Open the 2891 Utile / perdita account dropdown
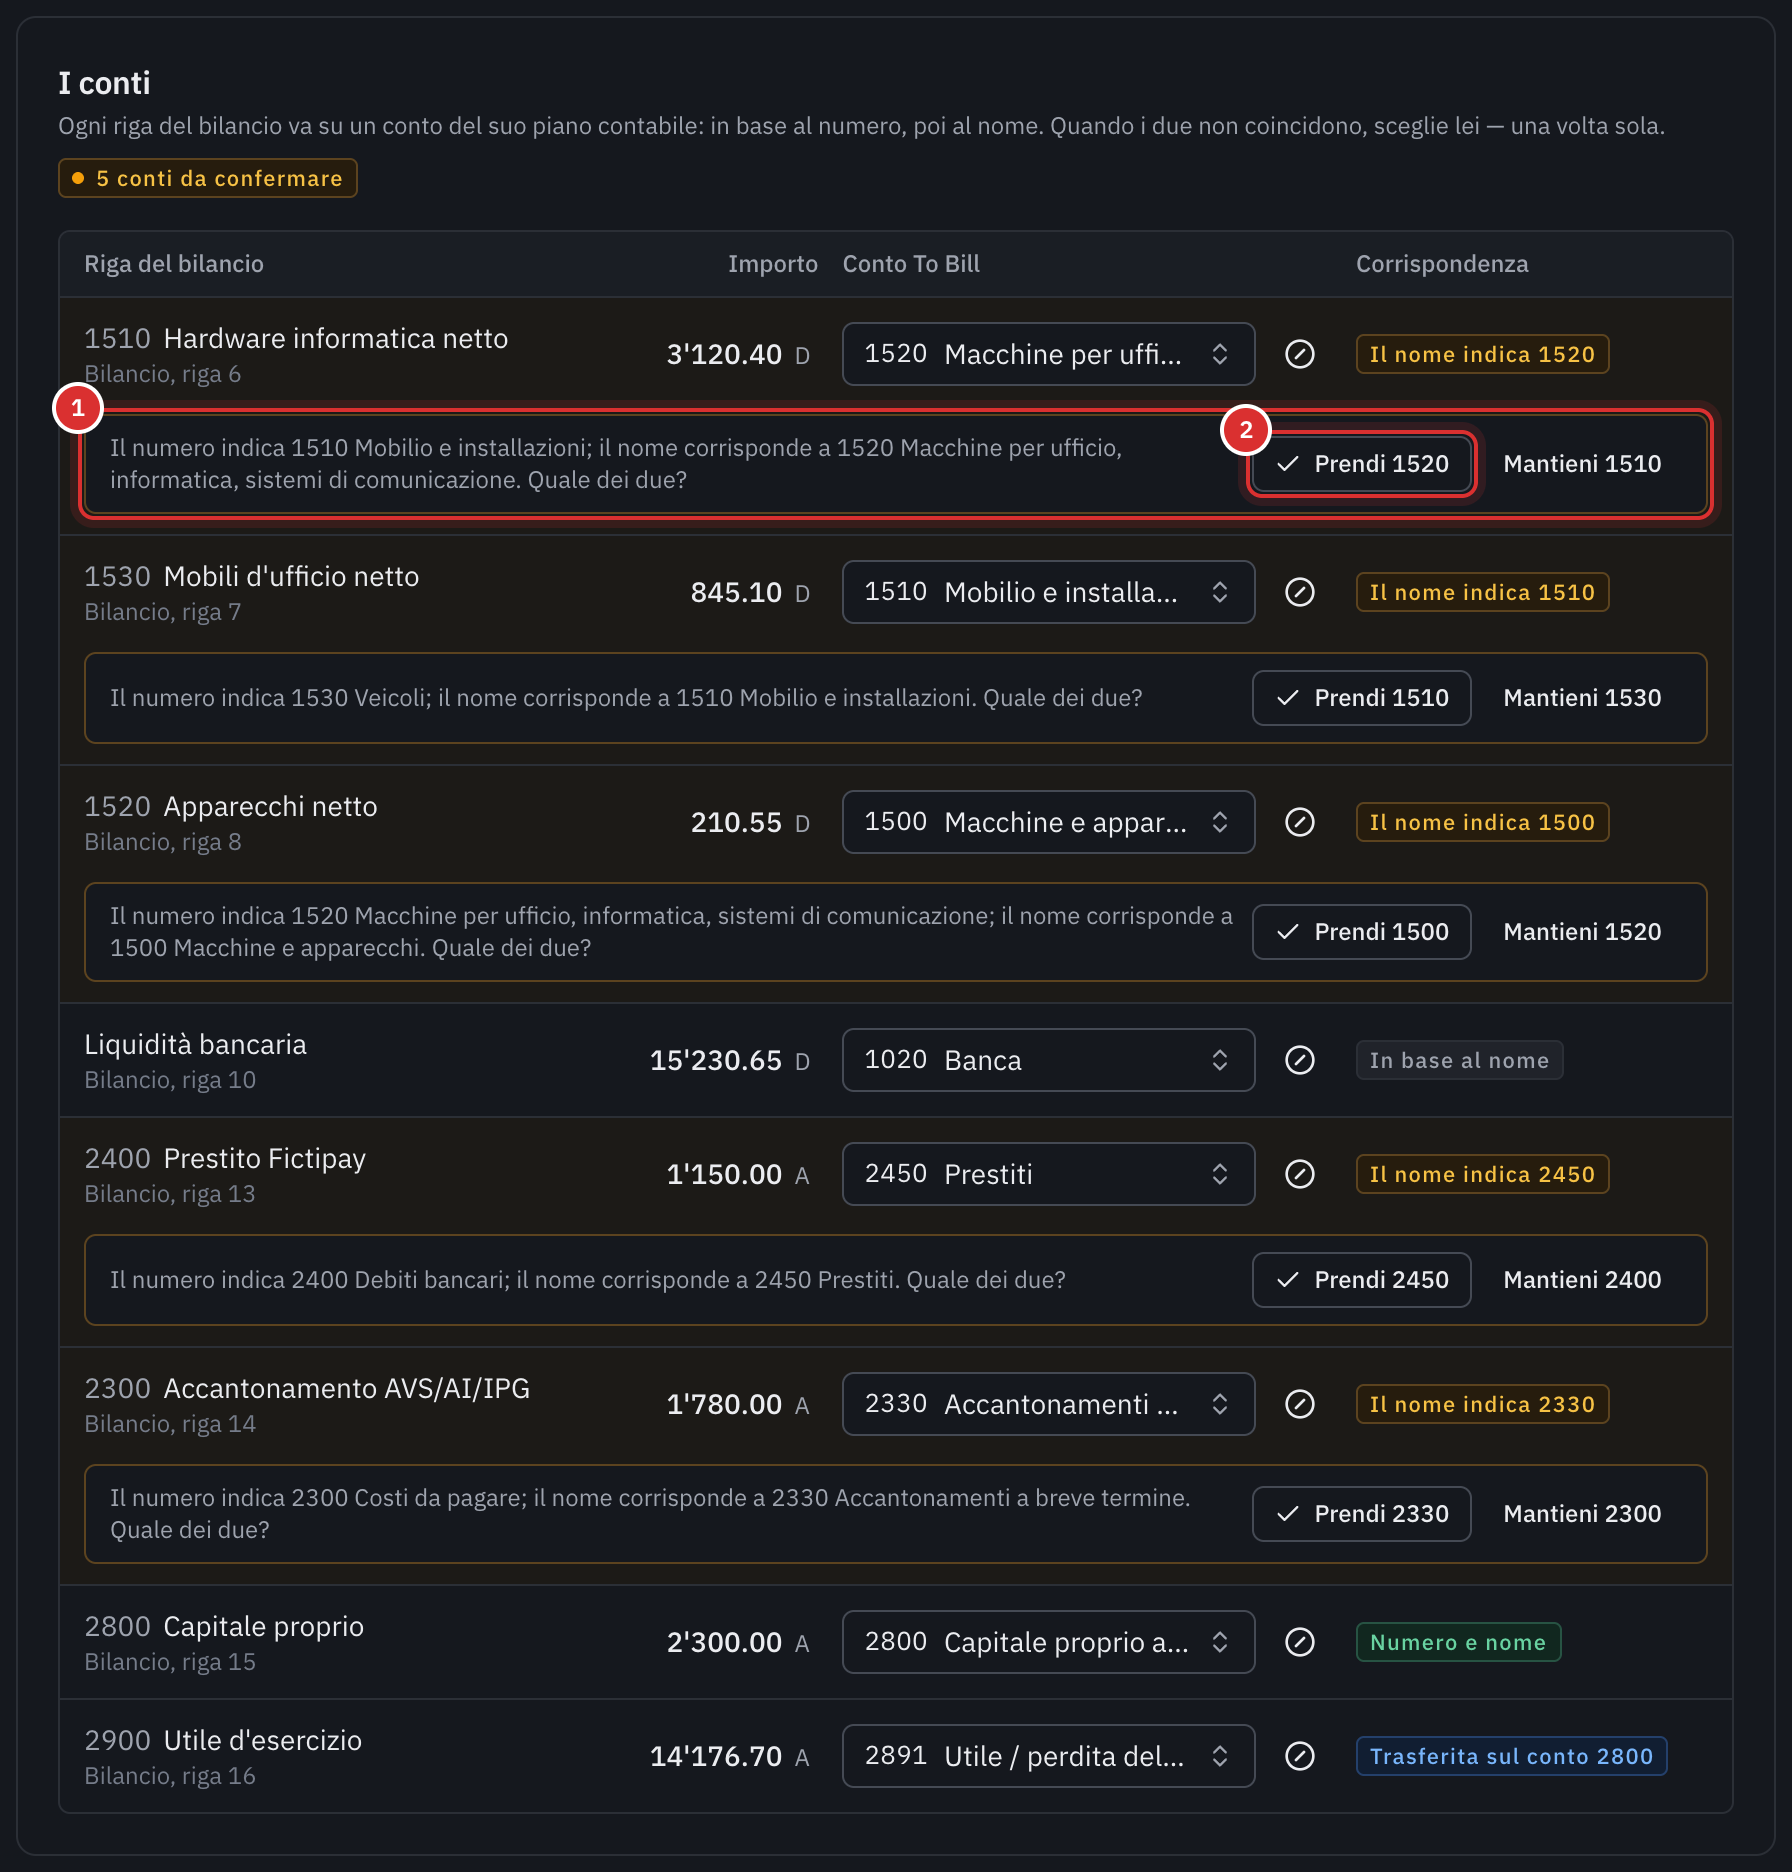Viewport: 1792px width, 1872px height. (1048, 1756)
